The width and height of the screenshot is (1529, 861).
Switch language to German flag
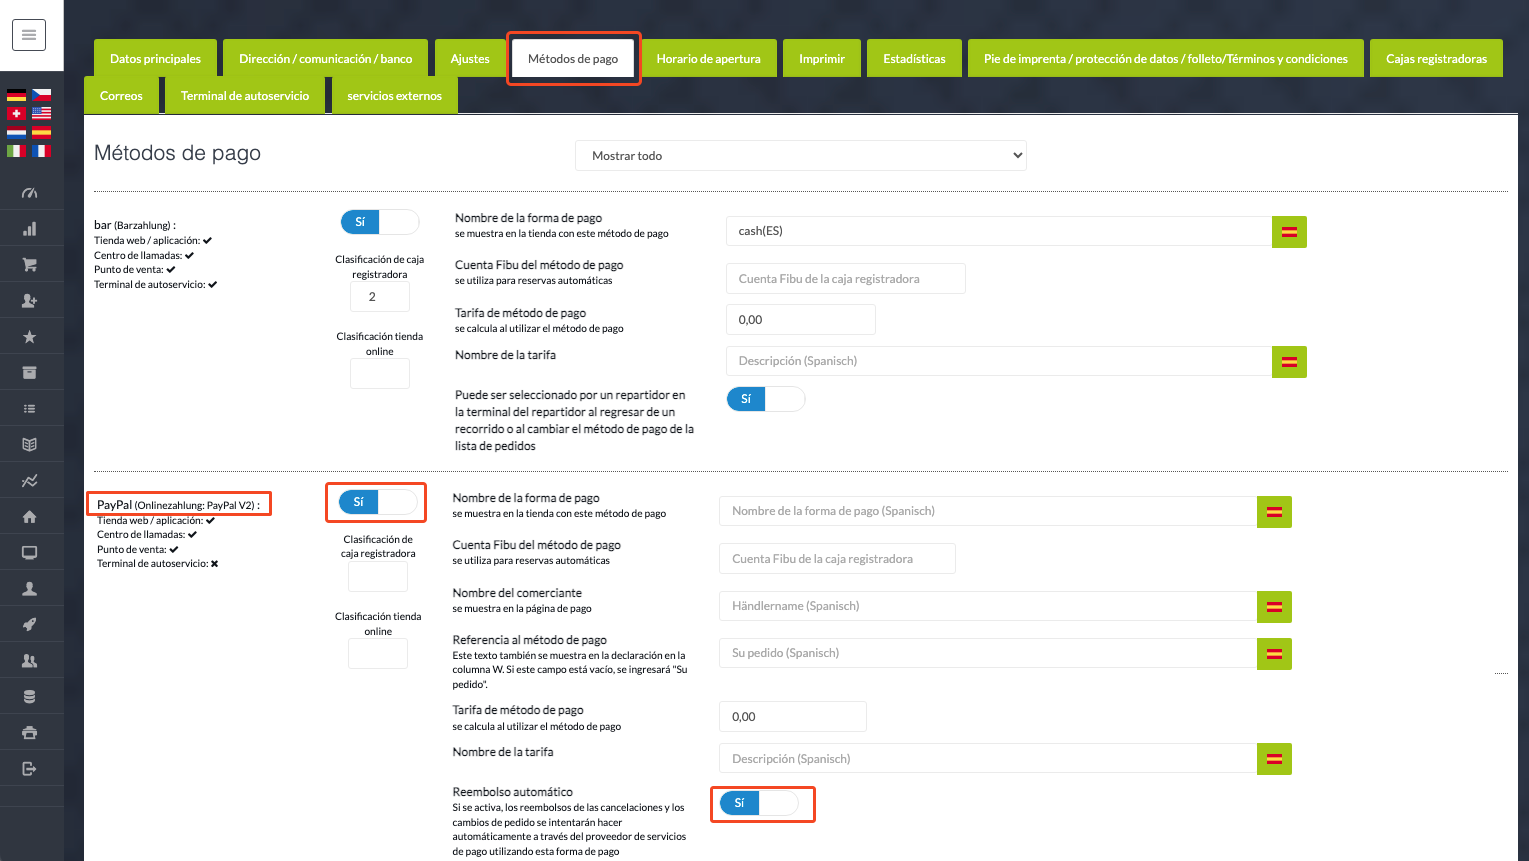[16, 95]
